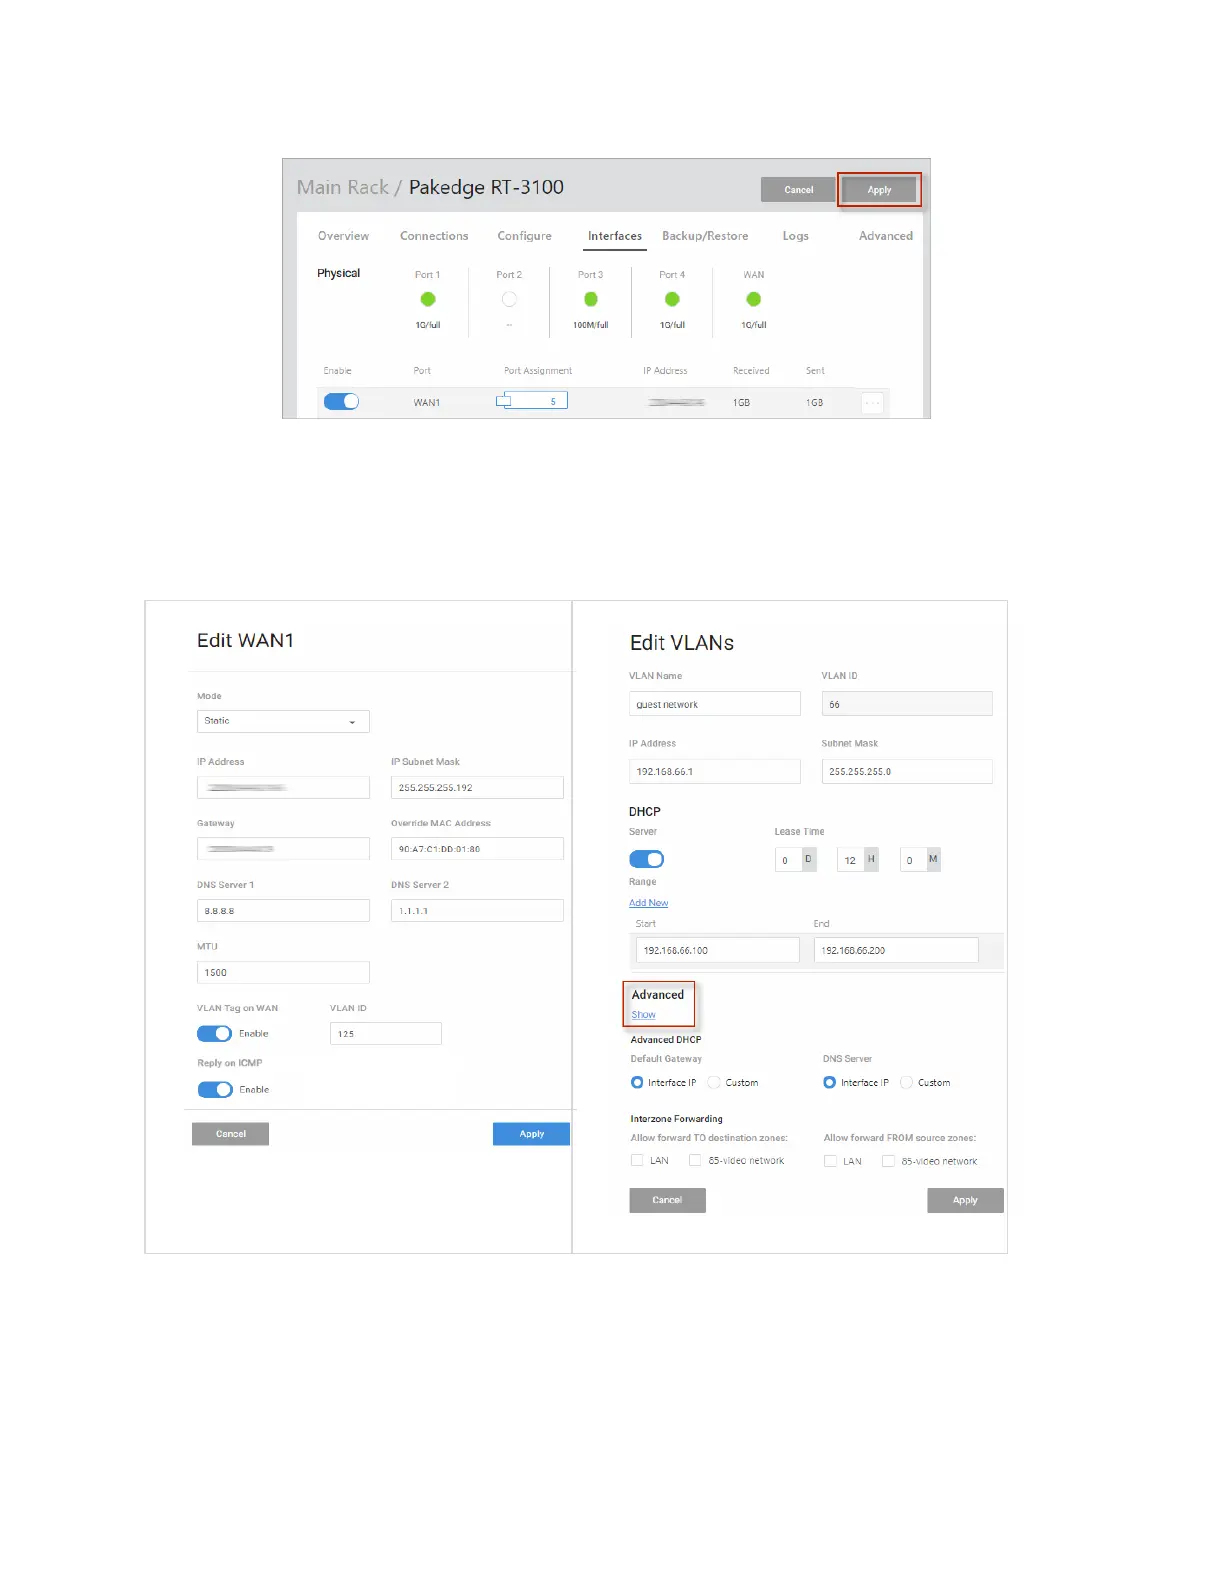
Task: Click the Main Rack breadcrumb
Action: (x=343, y=187)
